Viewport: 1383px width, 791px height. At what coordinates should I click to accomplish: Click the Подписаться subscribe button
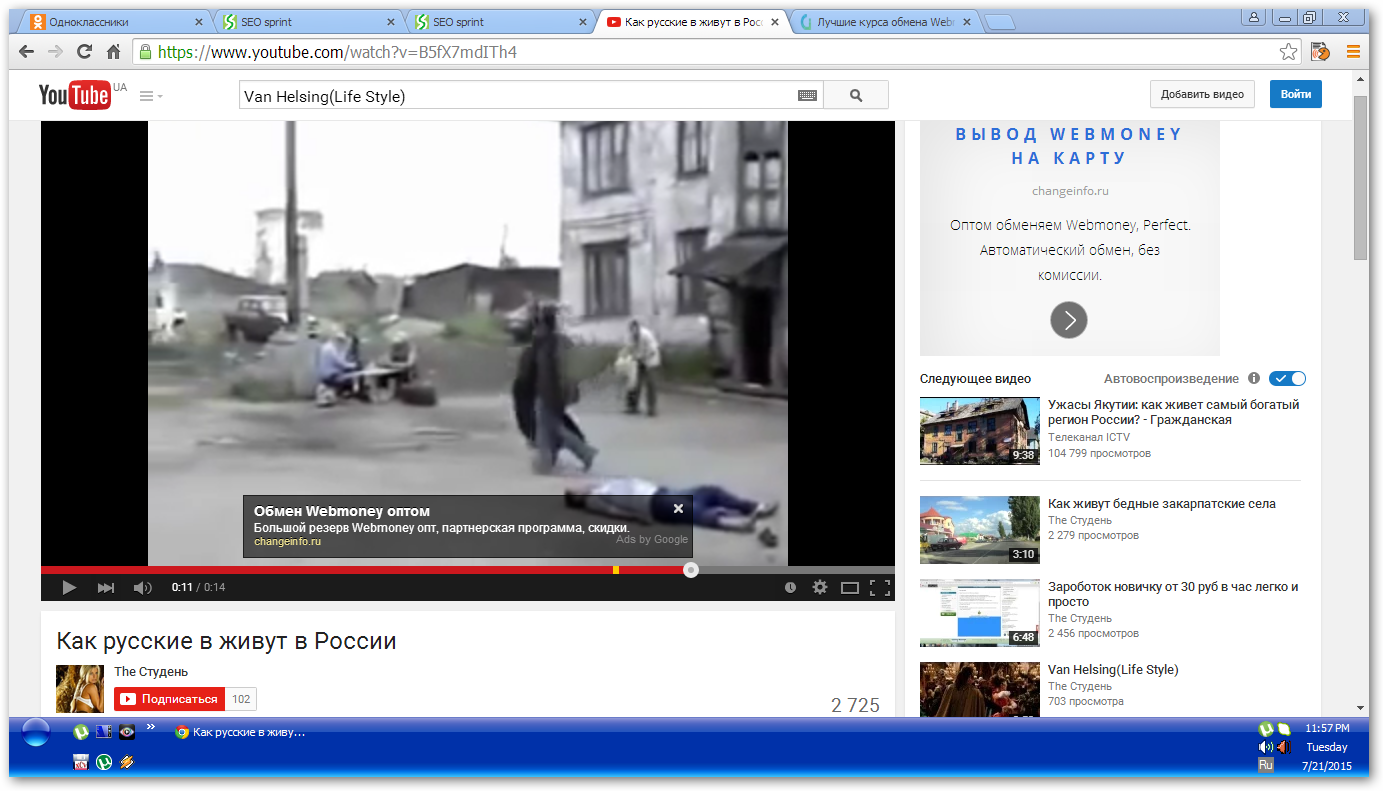point(170,699)
